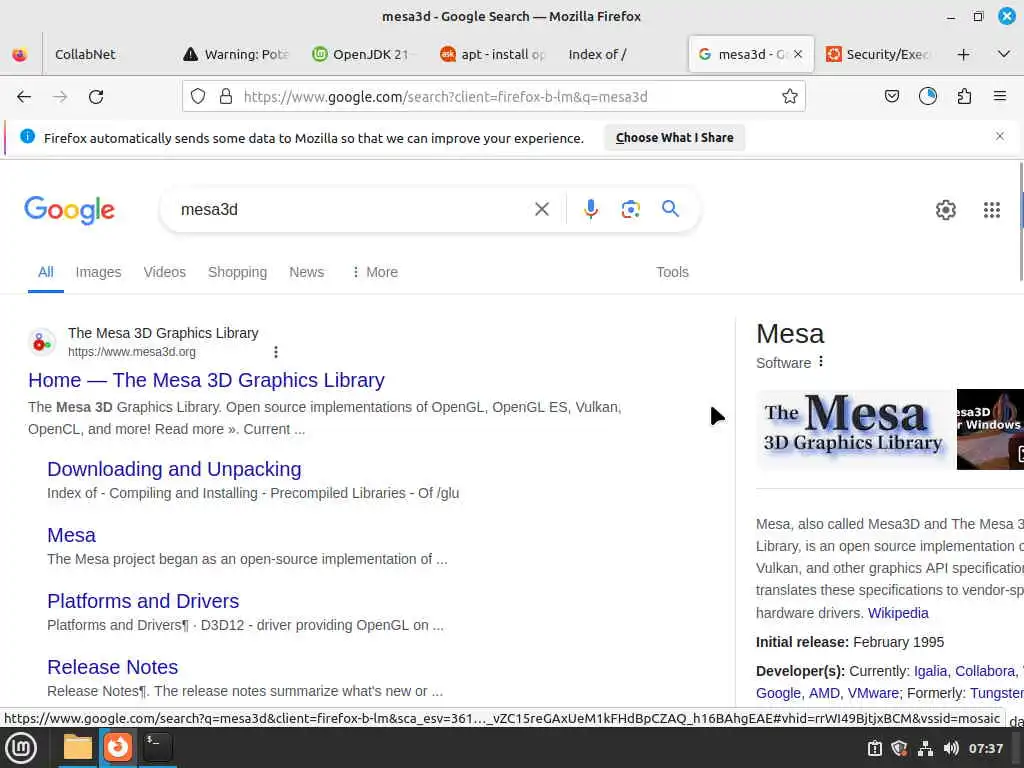Open the Wikipedia link in knowledge panel
Viewport: 1024px width, 768px height.
point(898,613)
